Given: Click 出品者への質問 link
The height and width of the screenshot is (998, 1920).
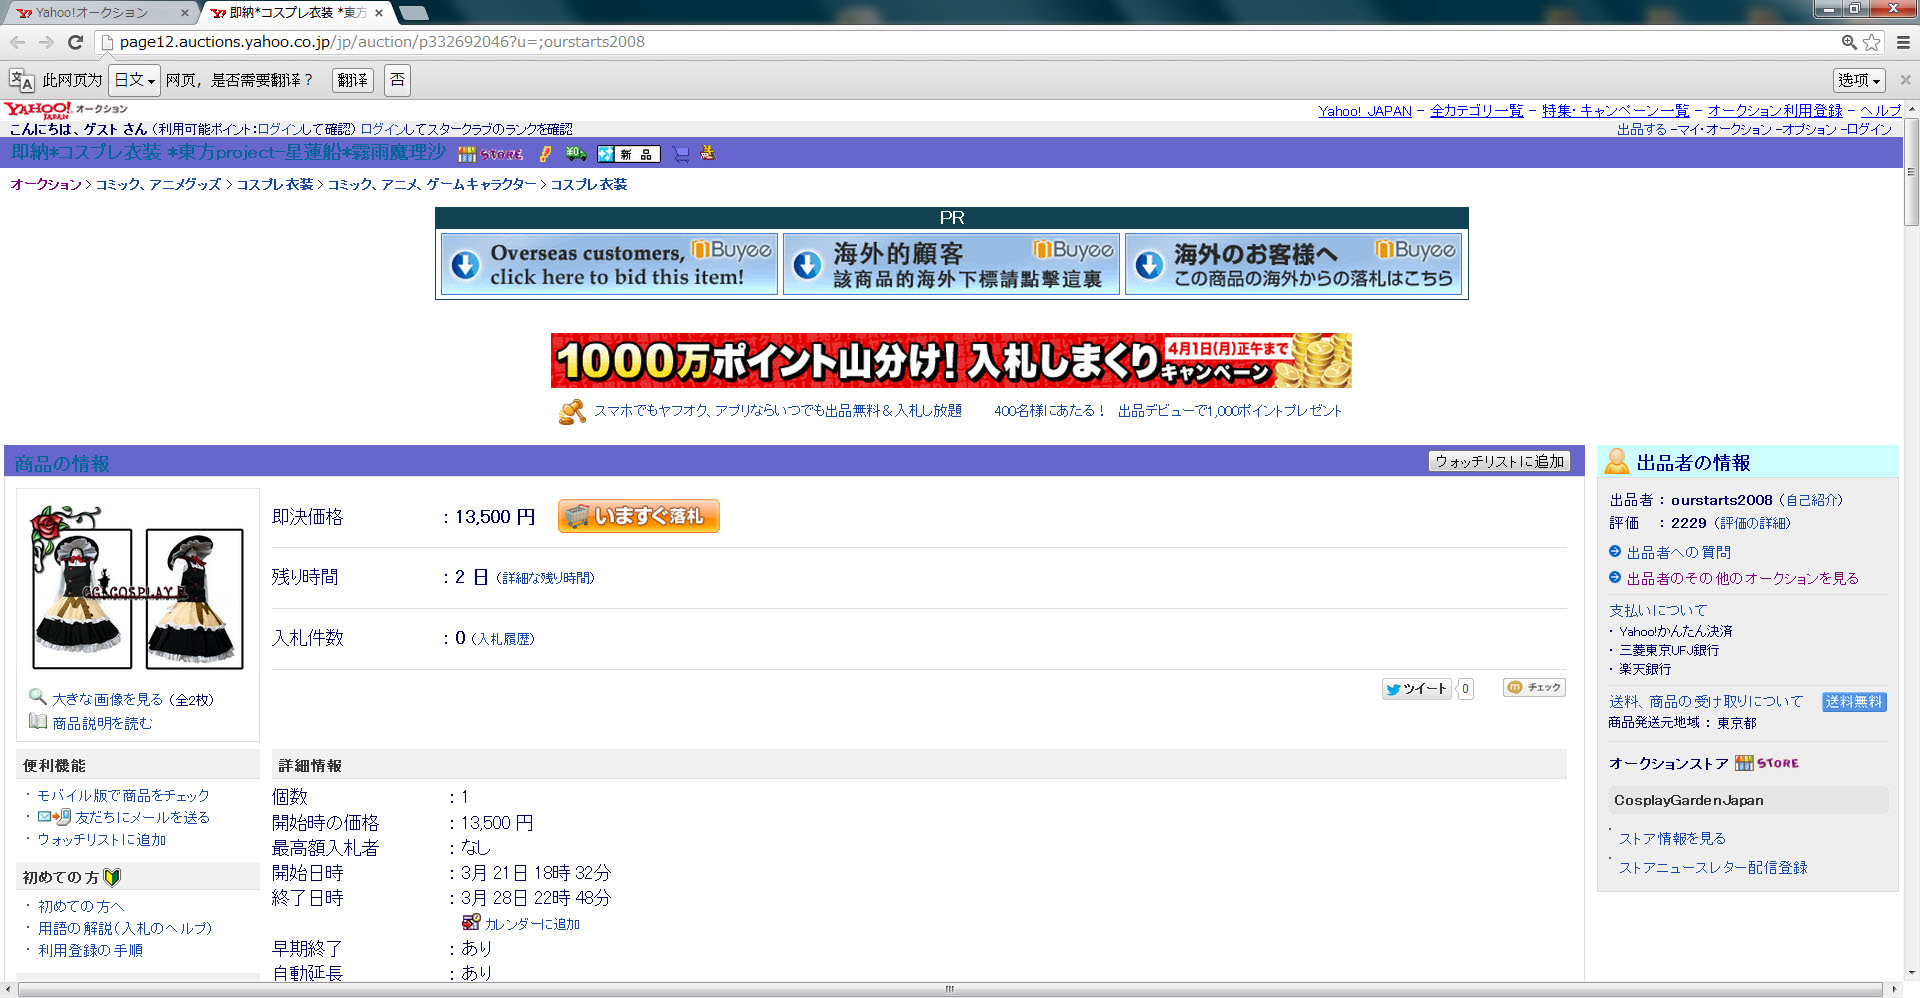Looking at the screenshot, I should pos(1678,552).
